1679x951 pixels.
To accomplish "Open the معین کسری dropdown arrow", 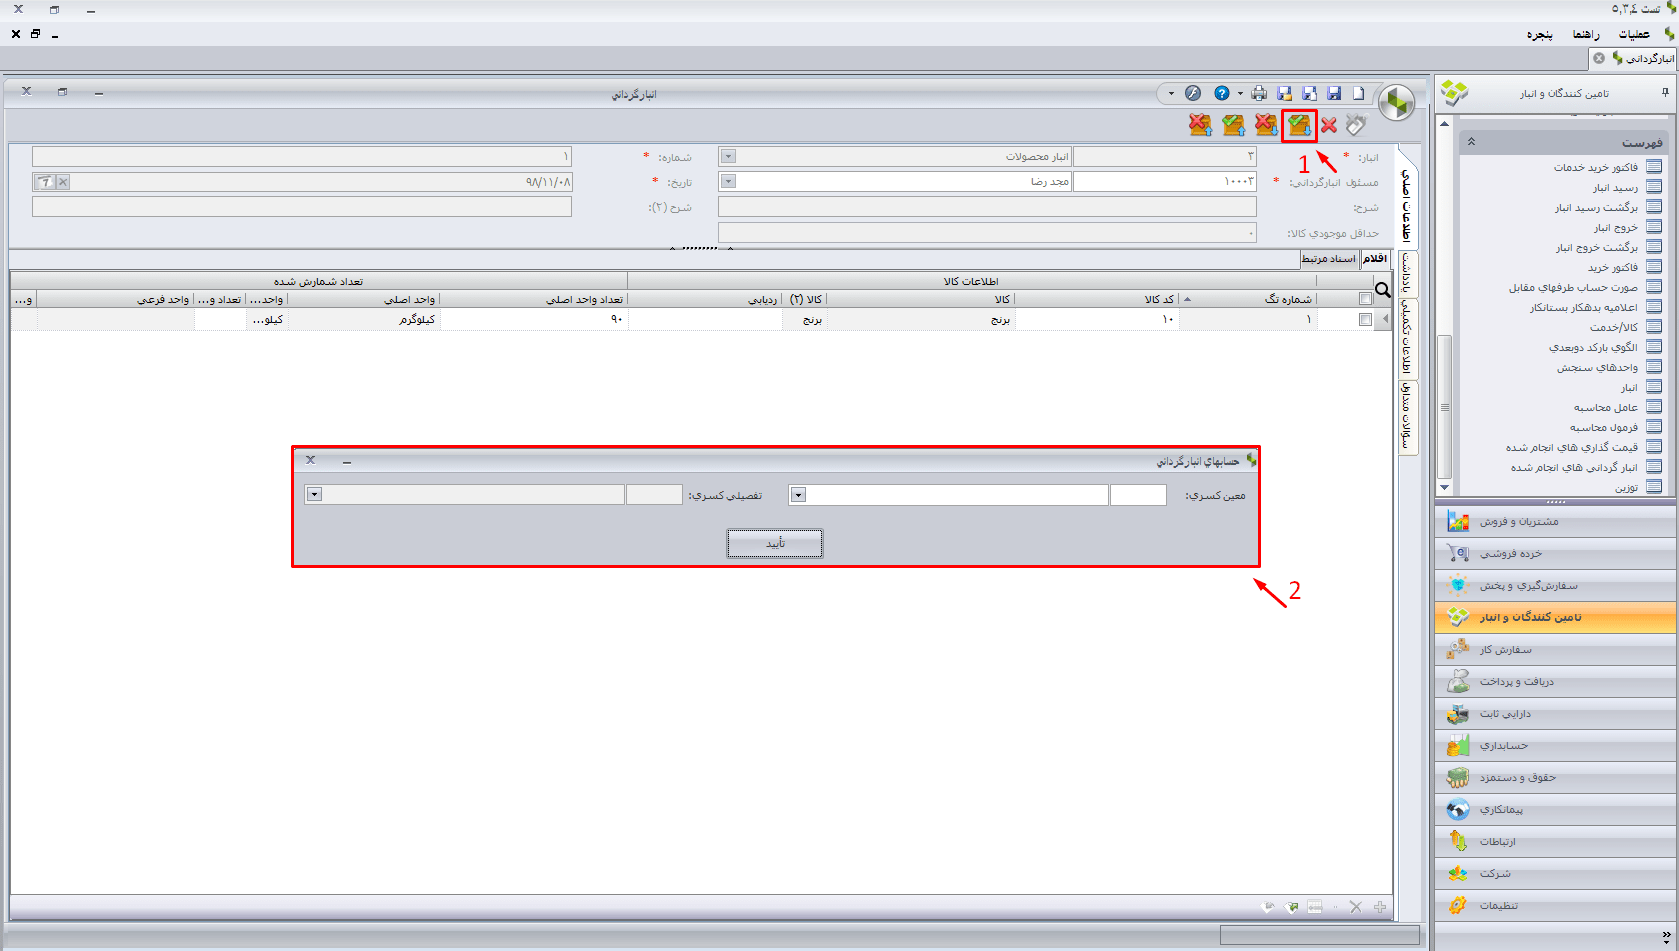I will (x=798, y=495).
